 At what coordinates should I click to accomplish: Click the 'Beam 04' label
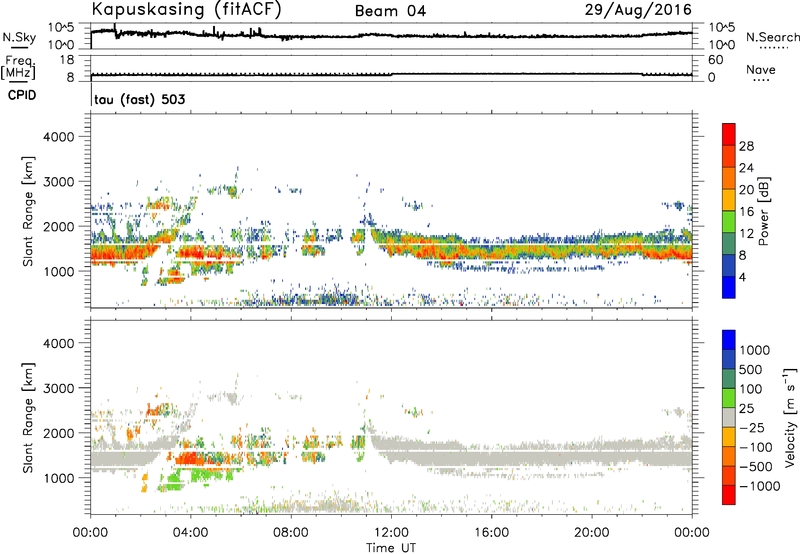pyautogui.click(x=390, y=11)
